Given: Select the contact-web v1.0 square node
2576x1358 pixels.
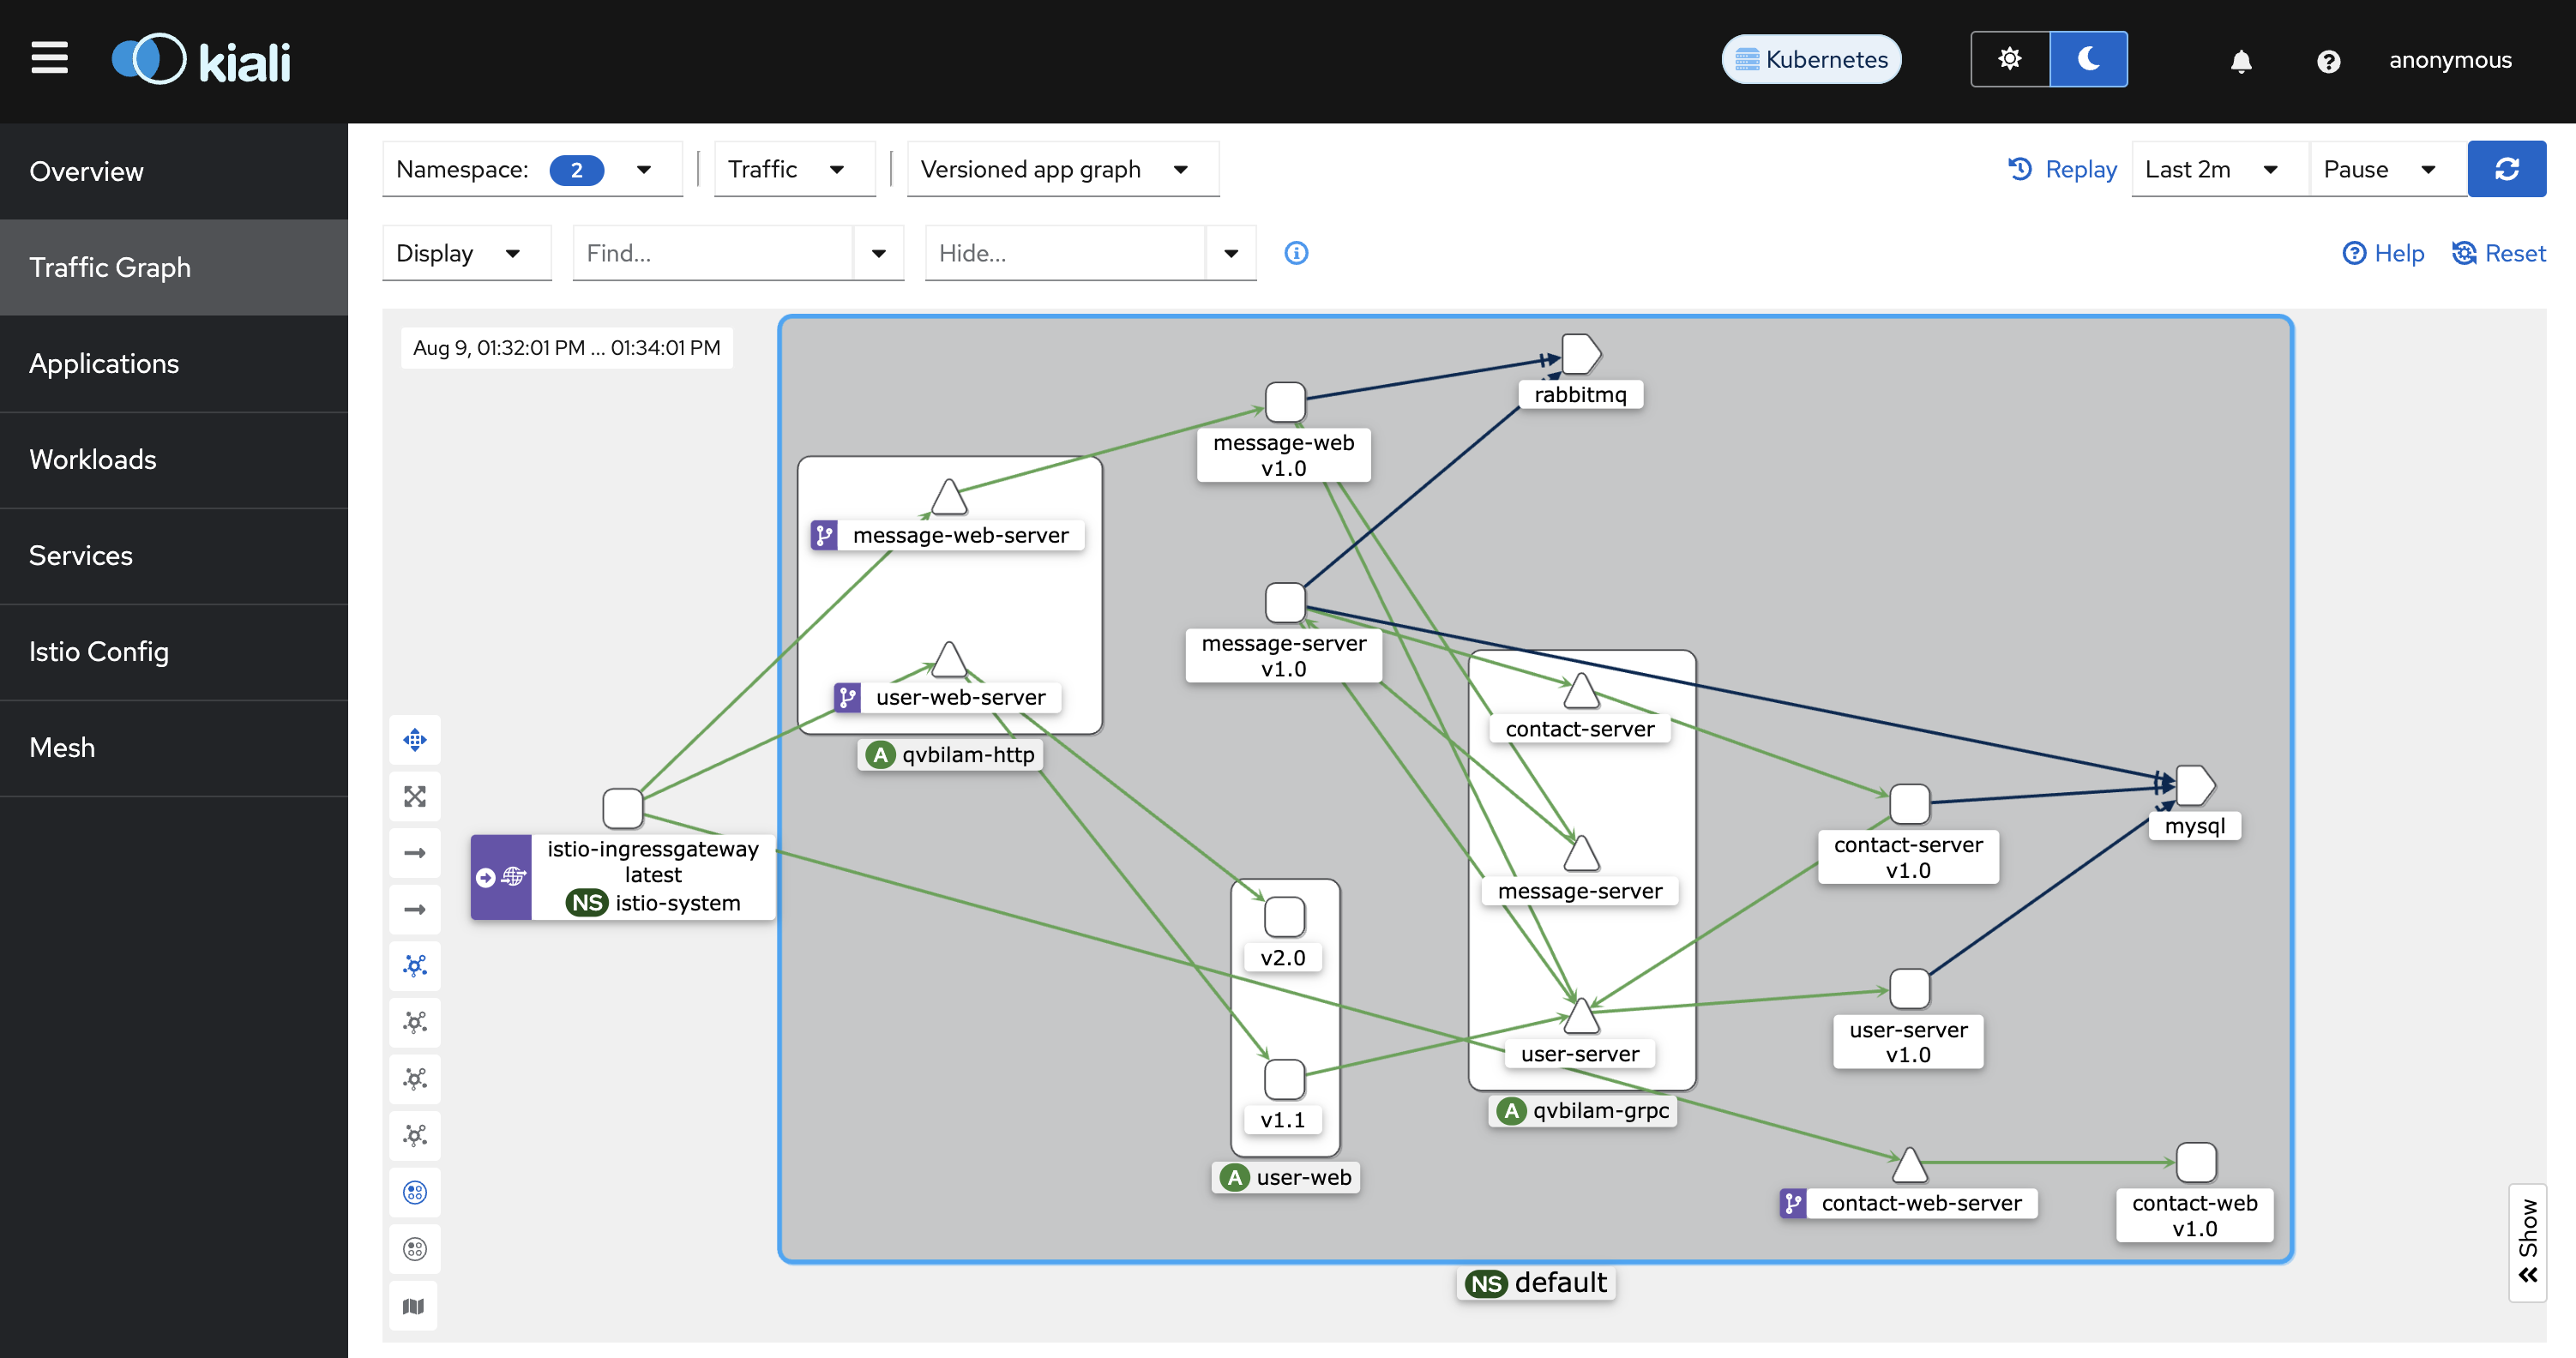Looking at the screenshot, I should pyautogui.click(x=2196, y=1163).
